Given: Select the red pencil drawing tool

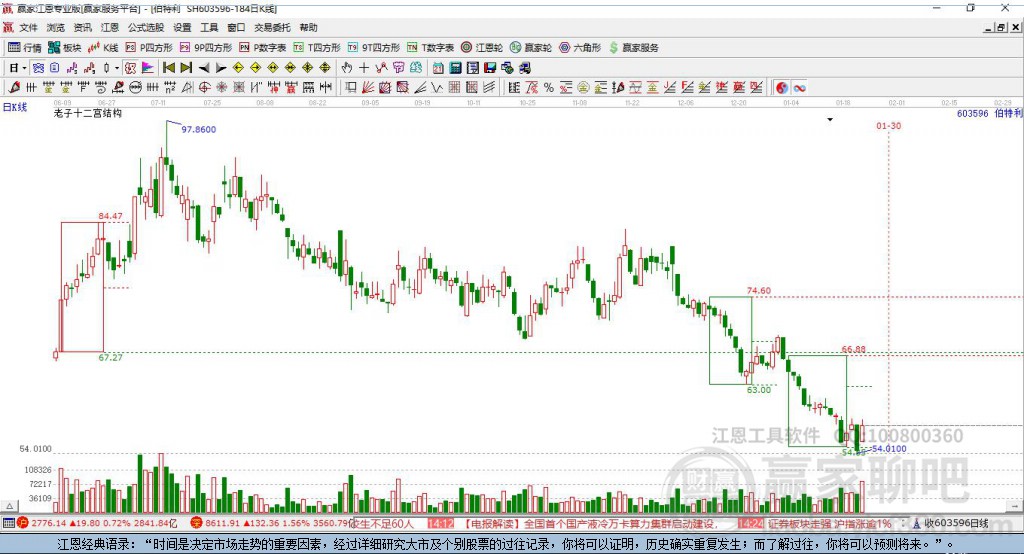Looking at the screenshot, I should point(14,88).
